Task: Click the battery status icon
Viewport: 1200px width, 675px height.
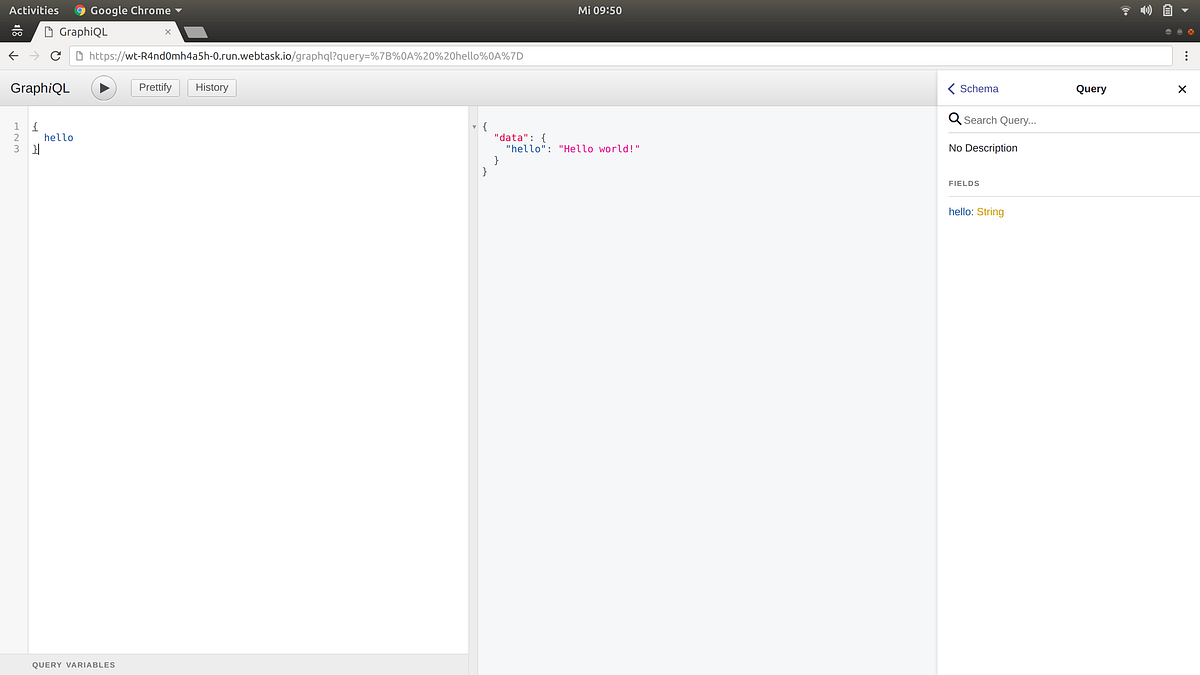Action: pyautogui.click(x=1166, y=10)
